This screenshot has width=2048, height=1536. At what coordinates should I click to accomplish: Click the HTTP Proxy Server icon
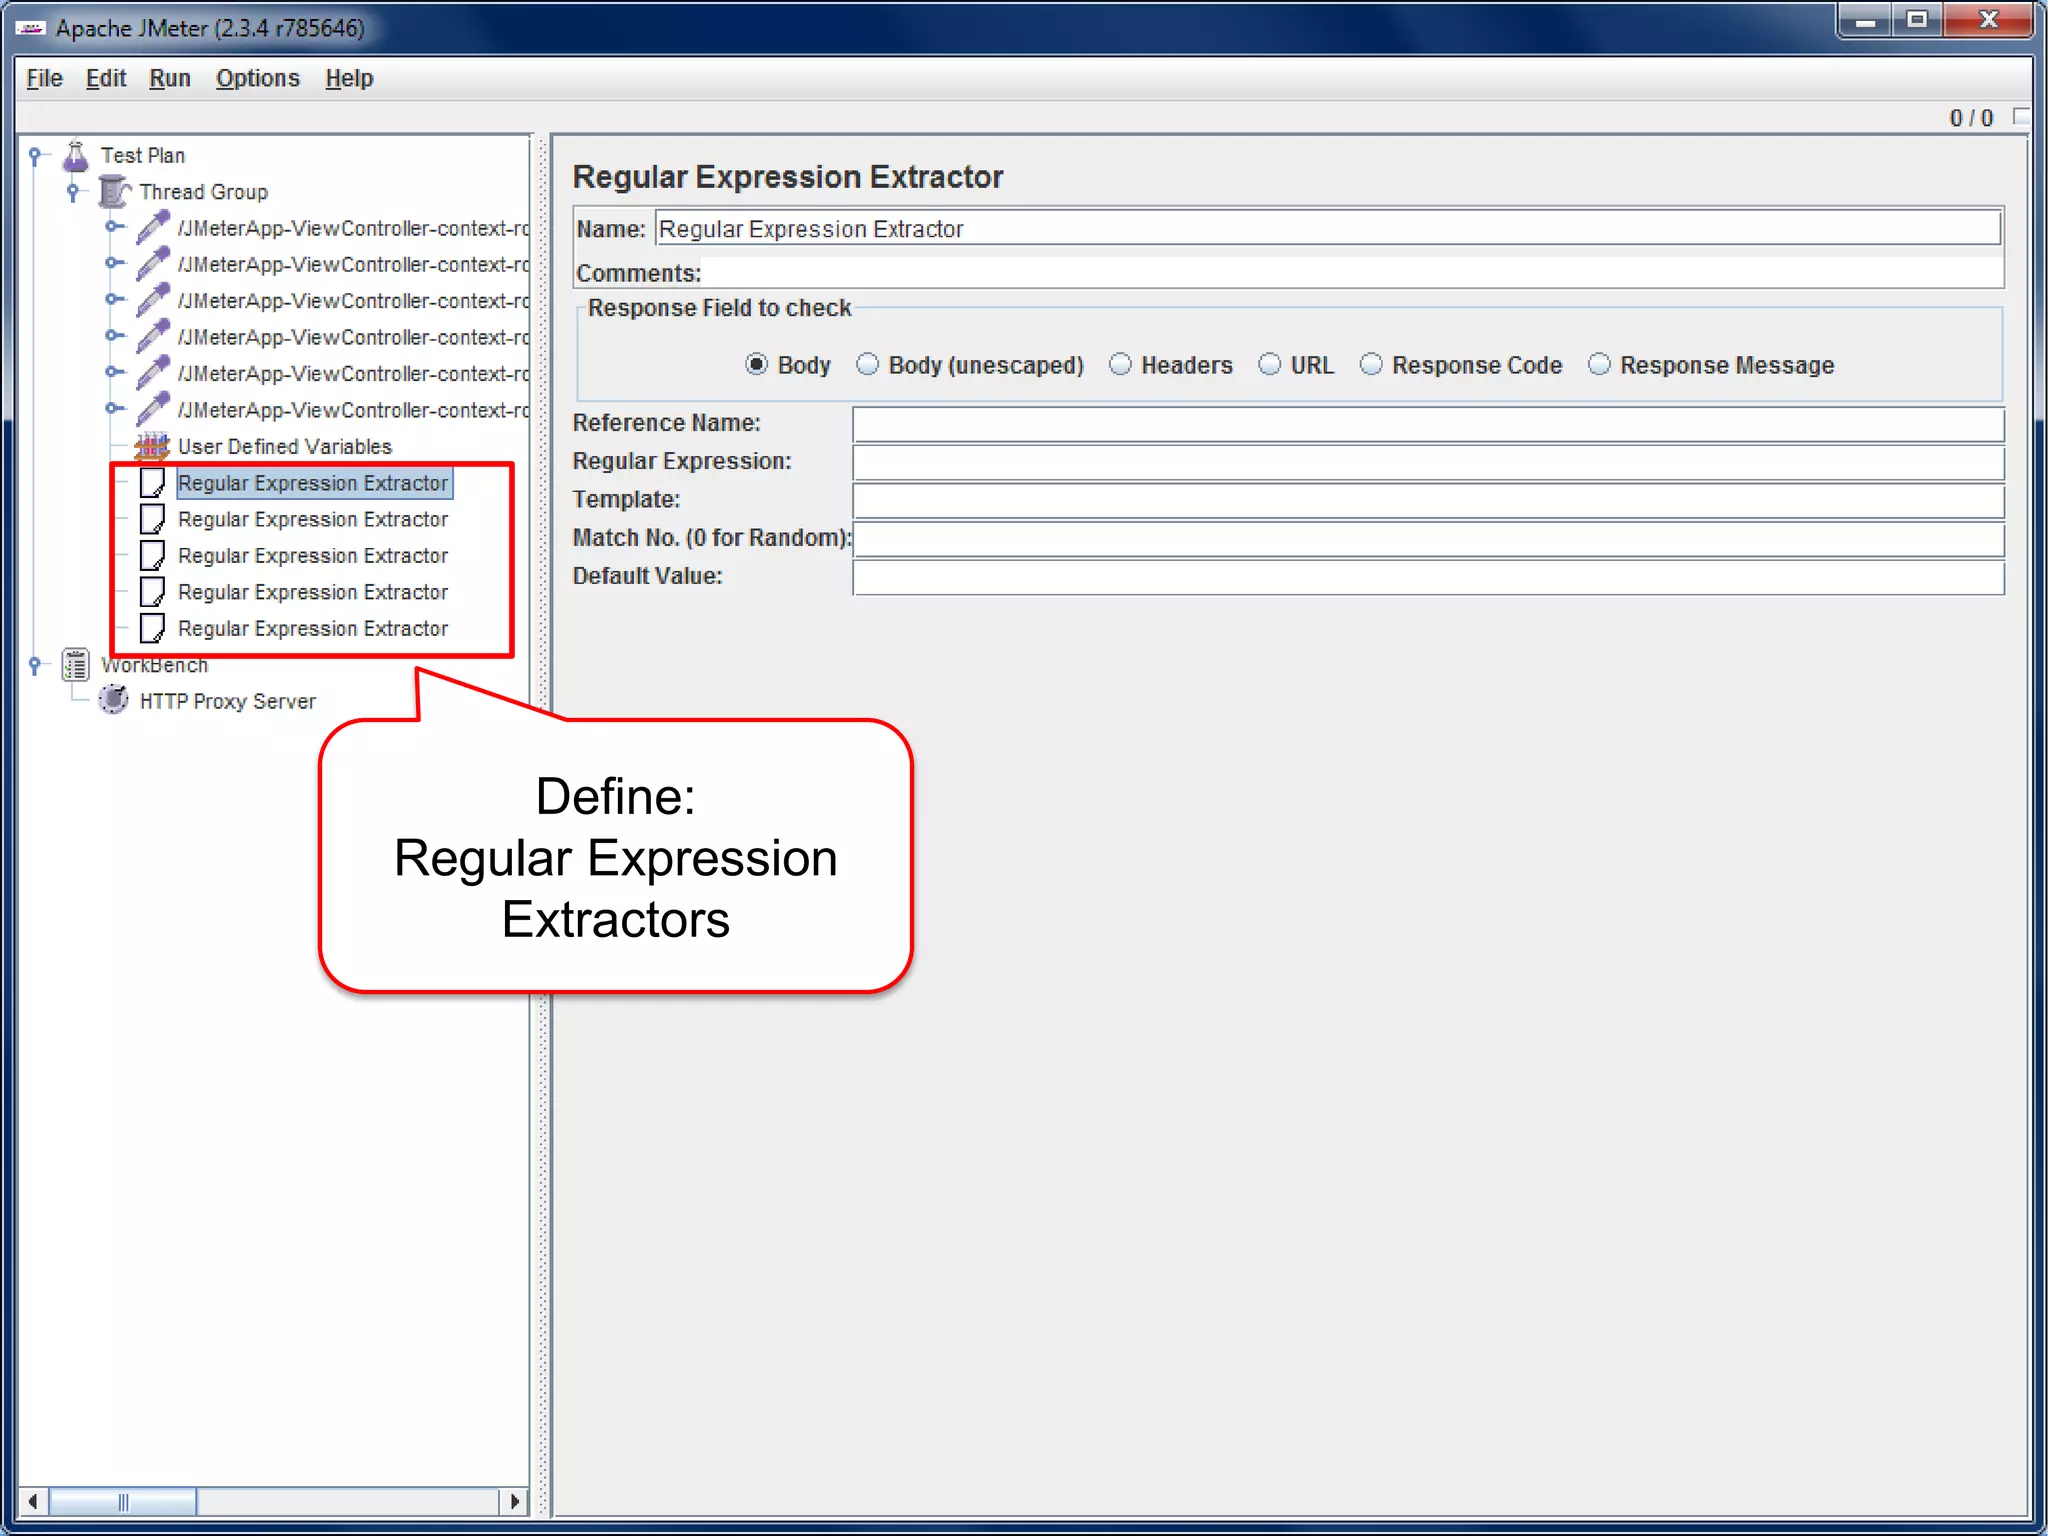[x=114, y=700]
